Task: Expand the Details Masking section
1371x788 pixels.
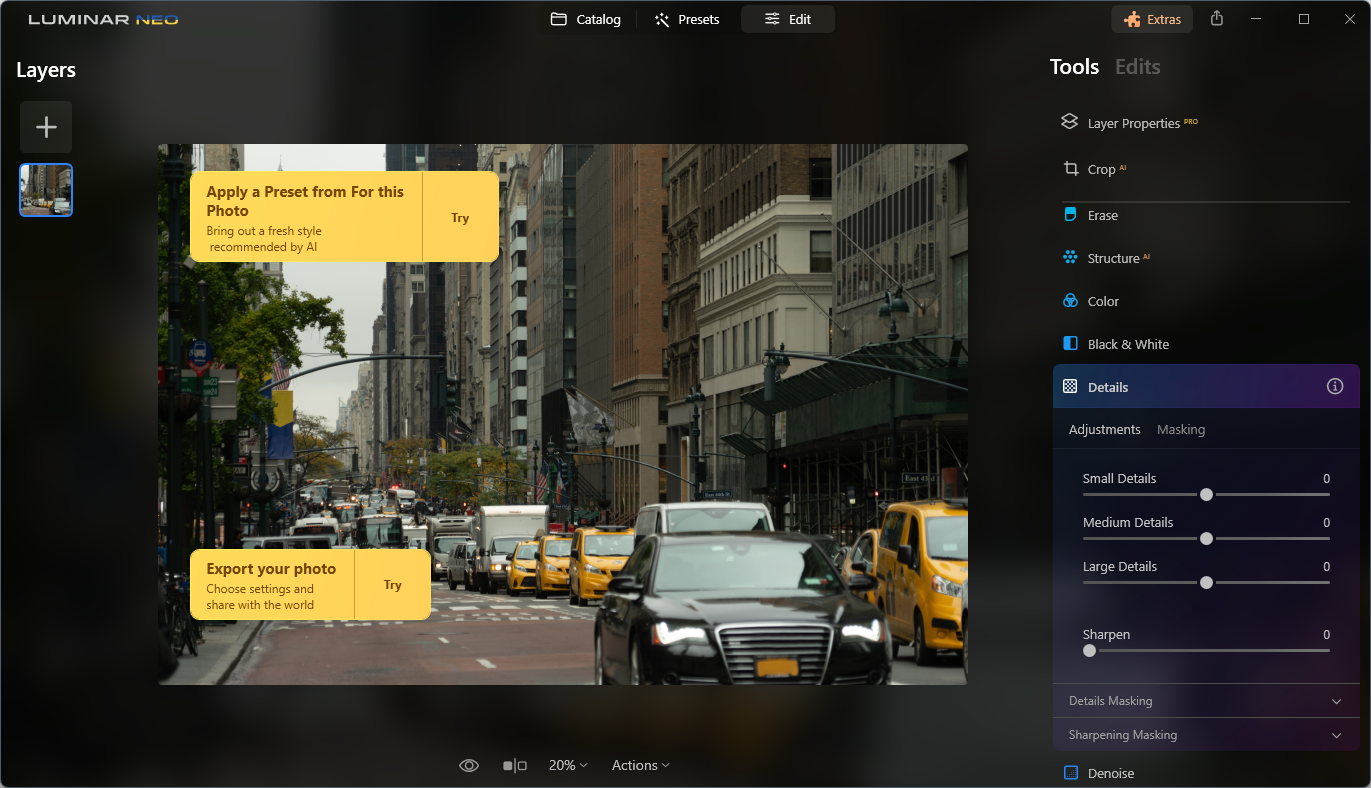Action: point(1206,701)
